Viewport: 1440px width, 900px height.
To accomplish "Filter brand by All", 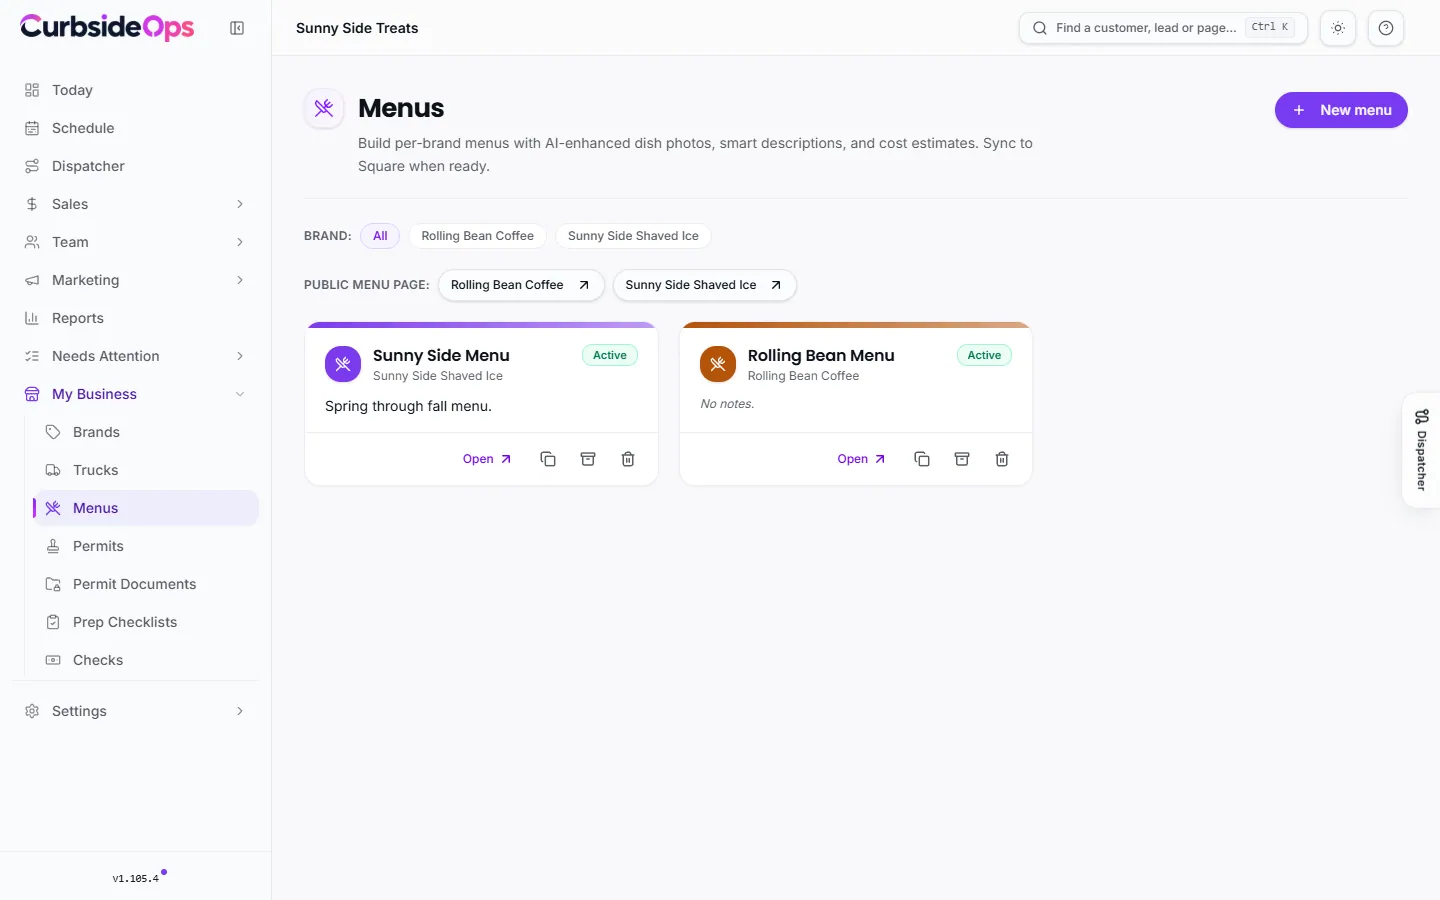I will (380, 236).
